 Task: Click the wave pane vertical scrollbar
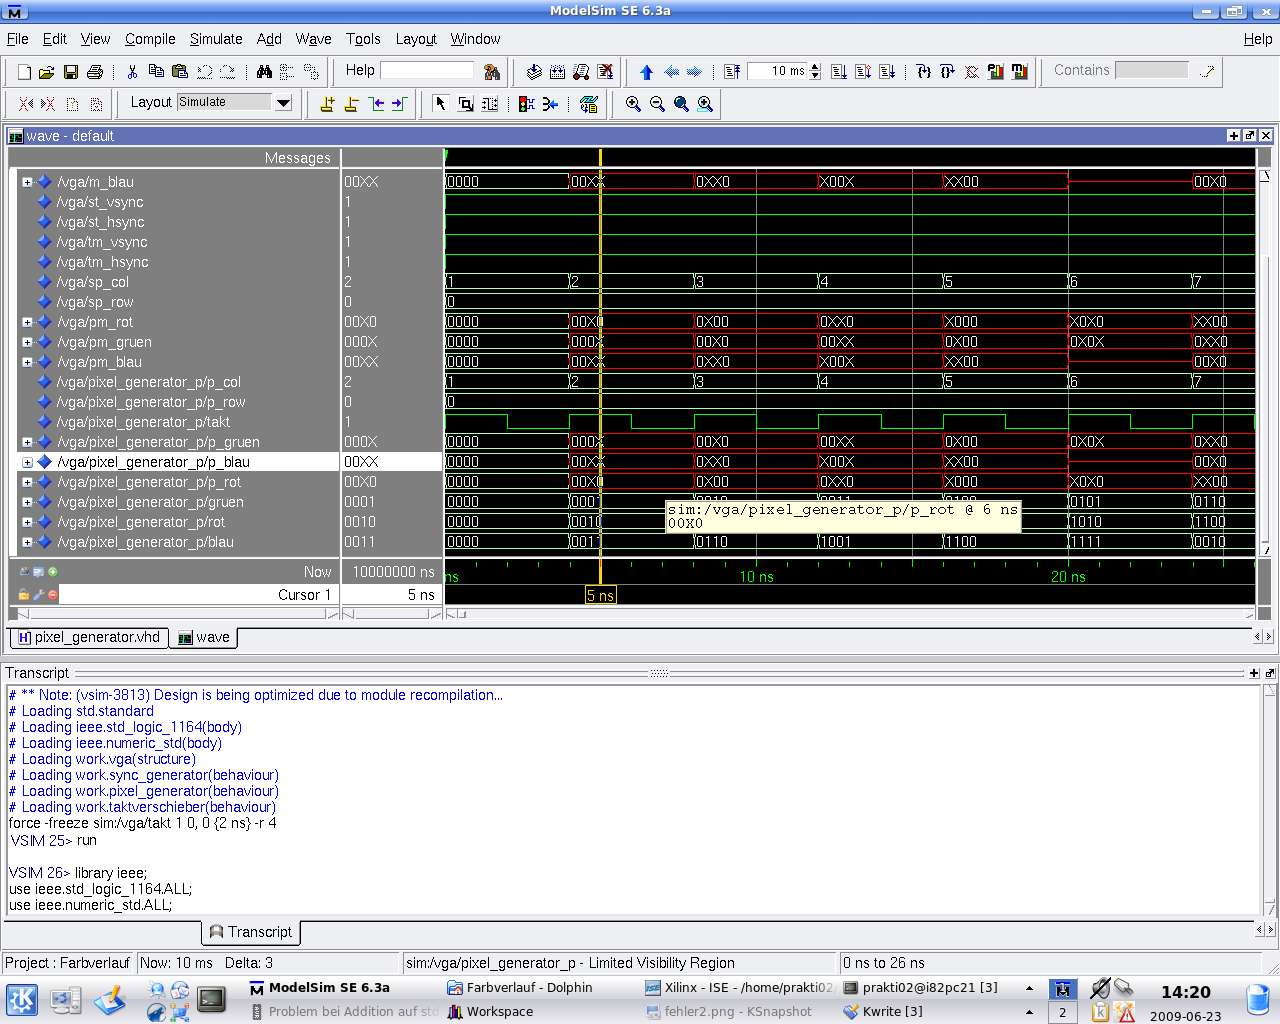coord(1264,362)
